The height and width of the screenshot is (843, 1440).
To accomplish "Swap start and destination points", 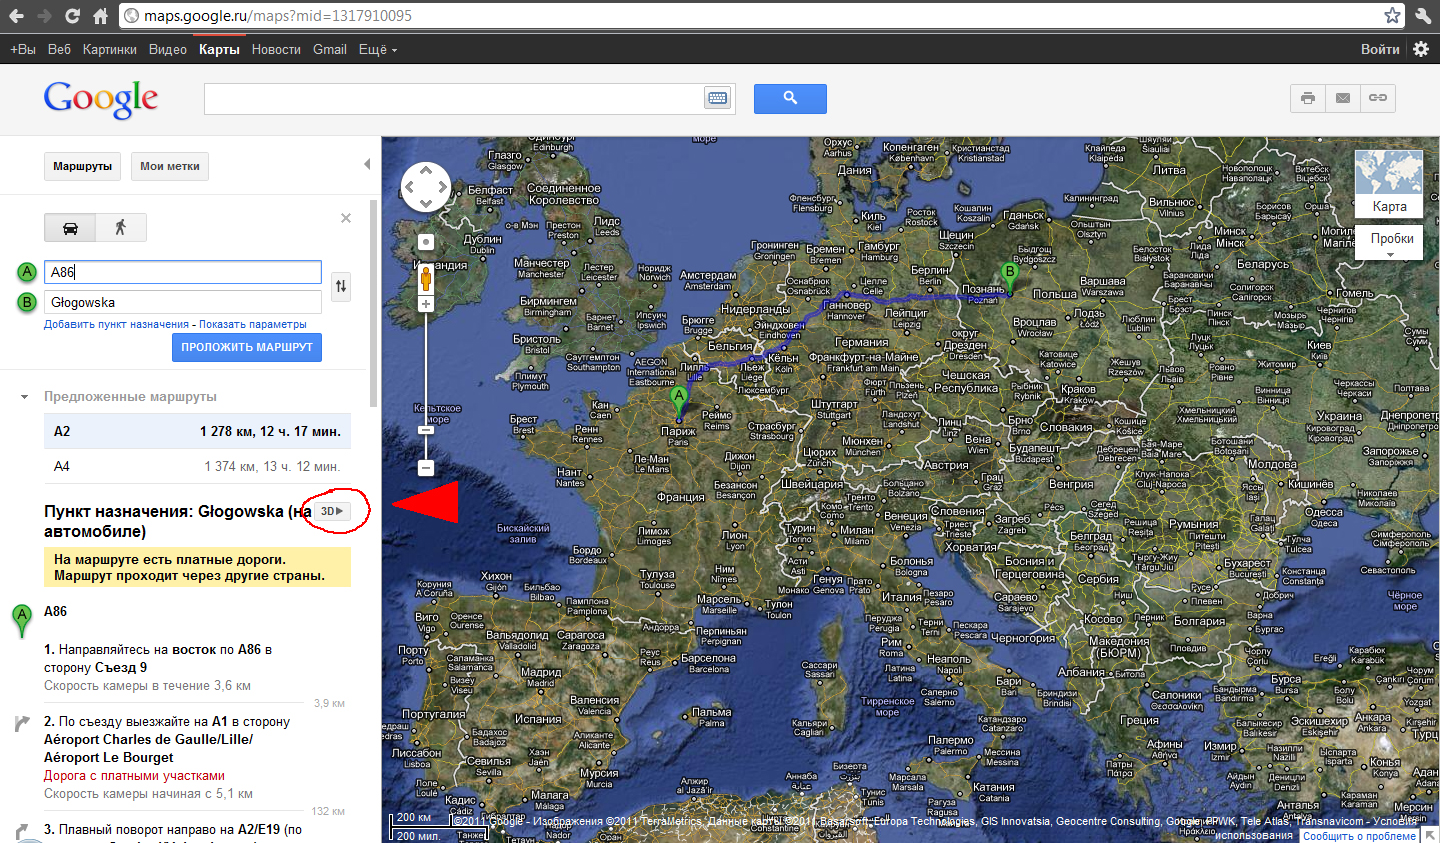I will (x=341, y=287).
